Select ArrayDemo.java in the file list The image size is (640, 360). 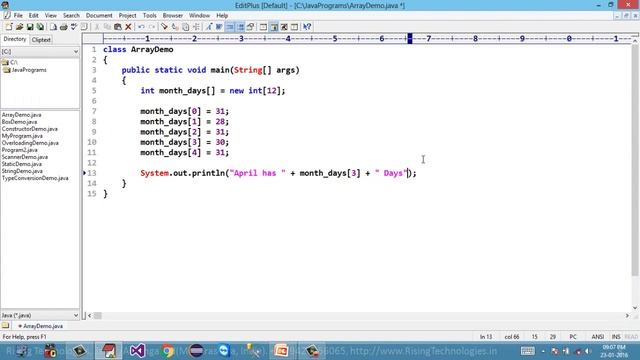point(21,115)
